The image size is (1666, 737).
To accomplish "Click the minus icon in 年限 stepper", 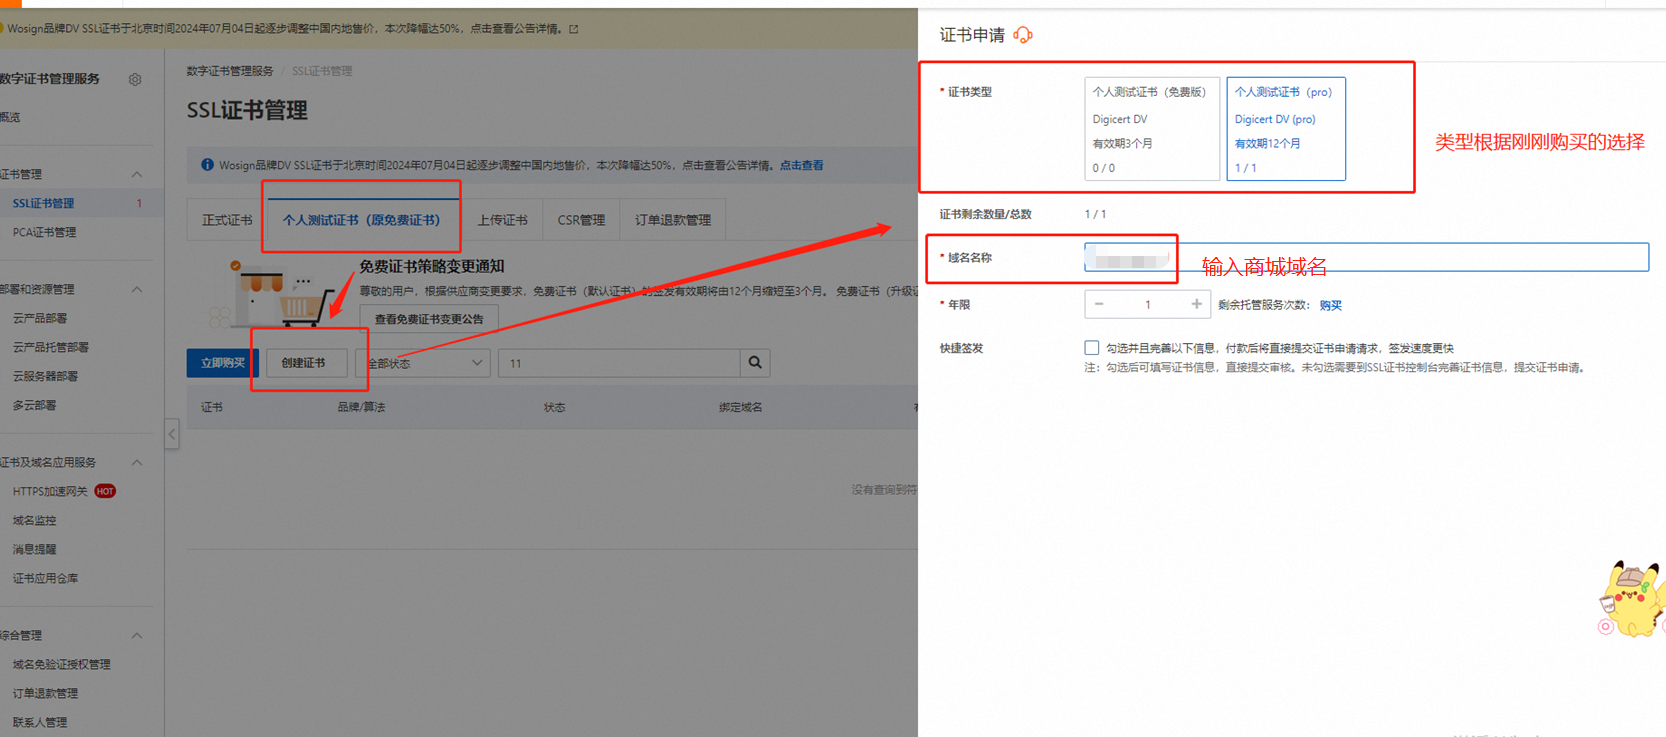I will 1099,304.
